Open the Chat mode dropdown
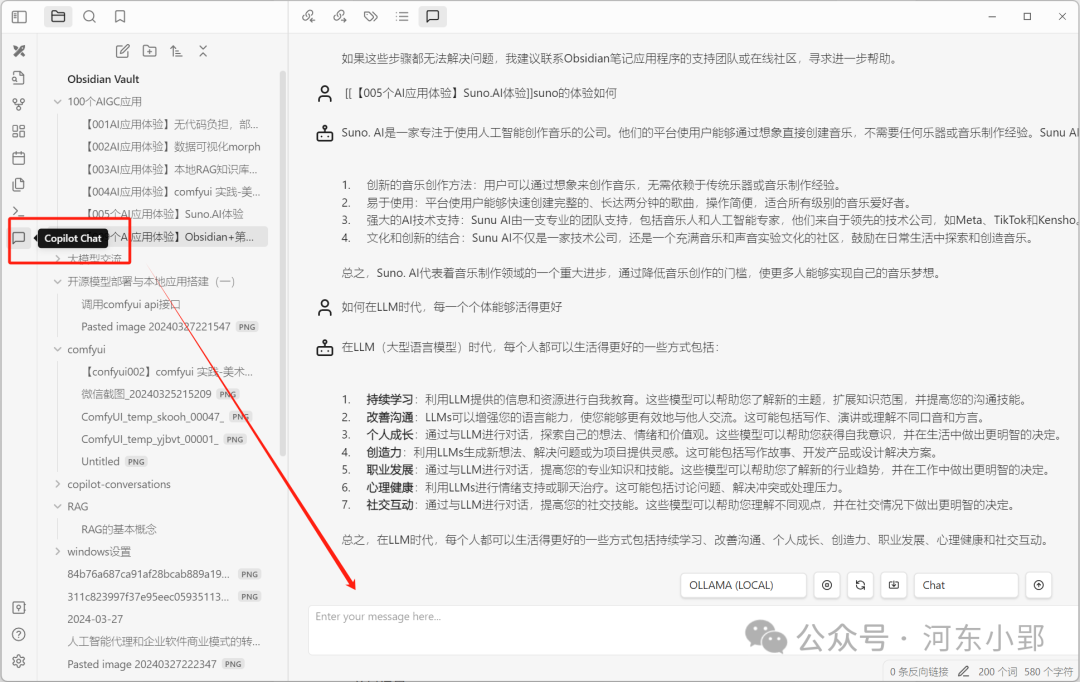The image size is (1080, 682). point(965,585)
